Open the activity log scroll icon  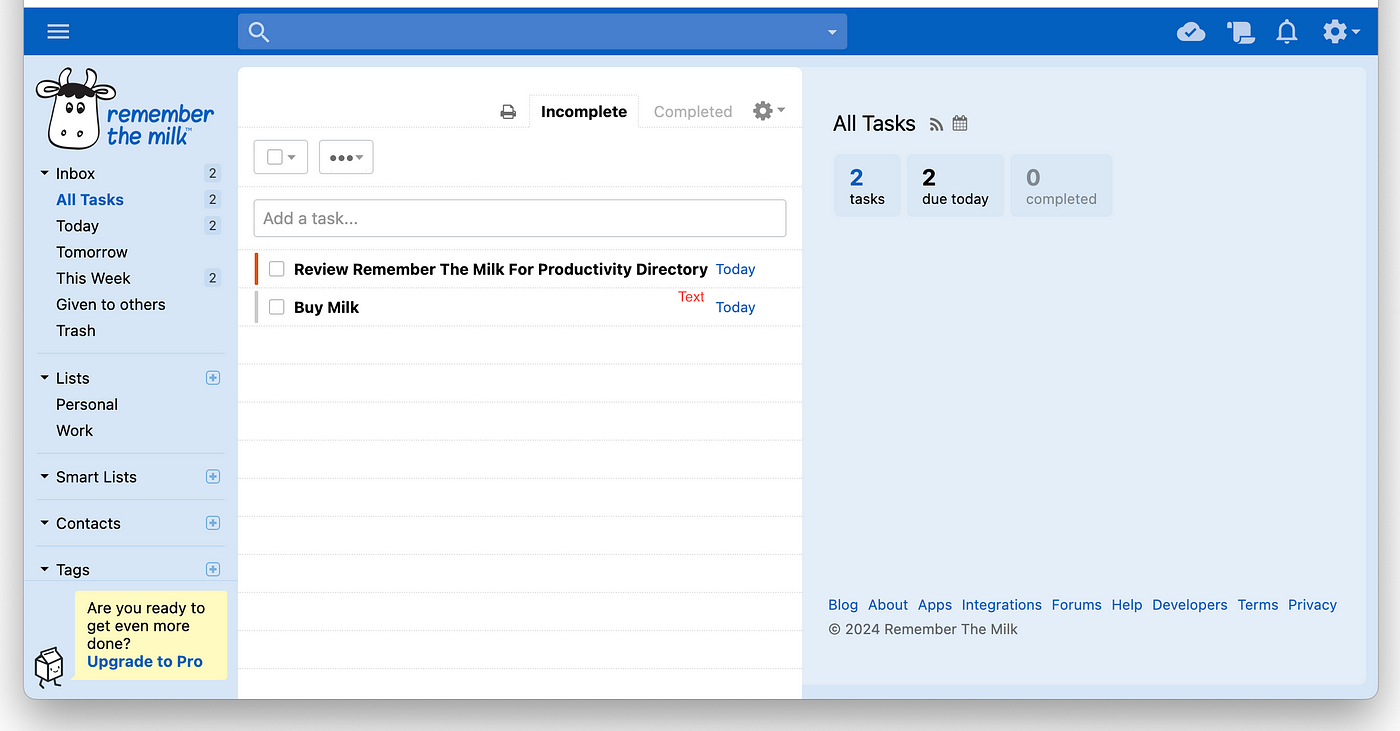tap(1240, 32)
